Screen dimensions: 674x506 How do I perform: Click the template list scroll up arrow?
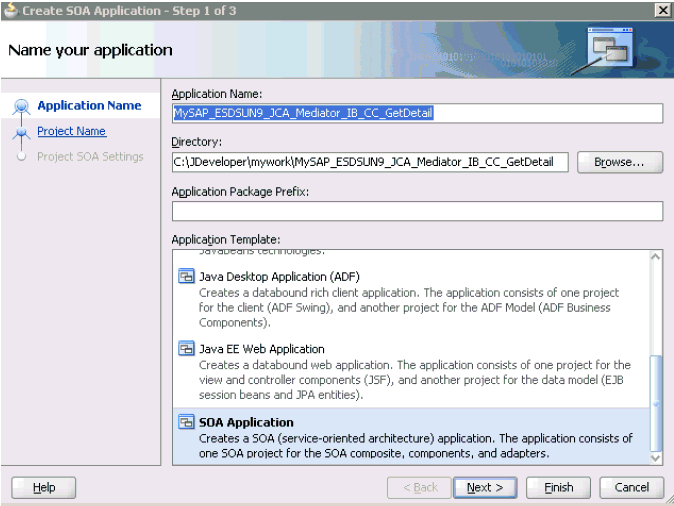[656, 257]
